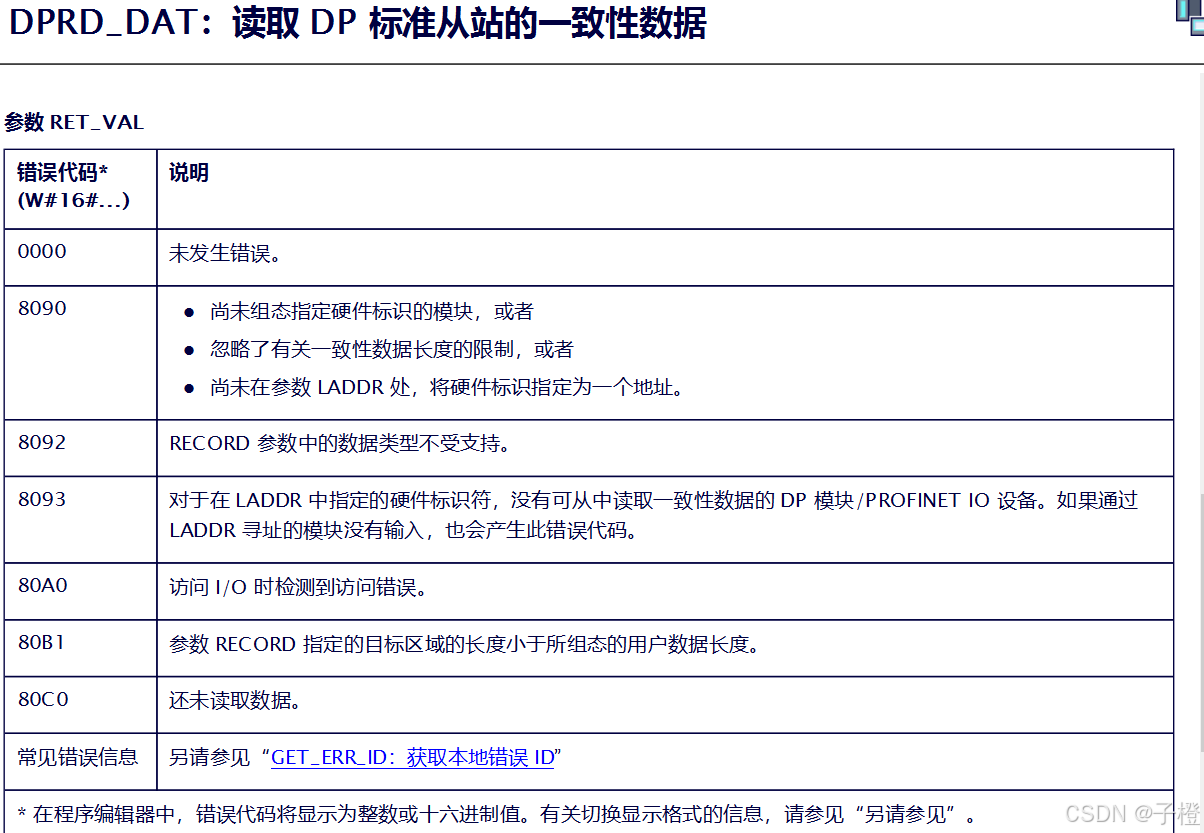Screen dimensions: 1204x833
Task: Select error code 8093 cell
Action: coord(42,499)
